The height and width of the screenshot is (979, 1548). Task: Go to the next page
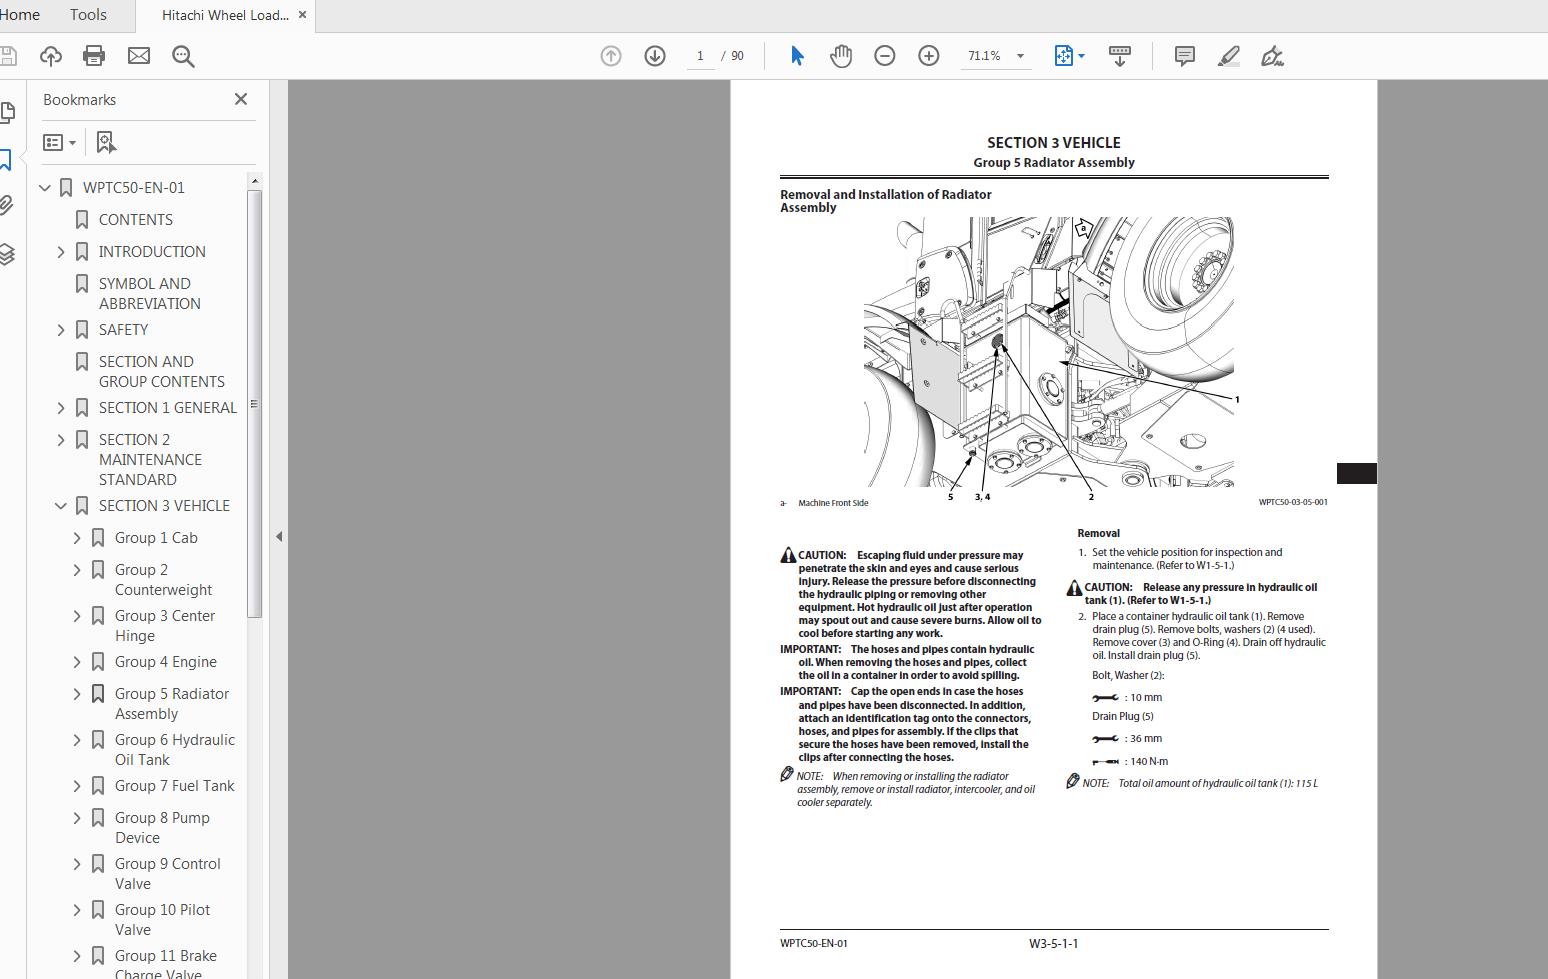tap(655, 56)
